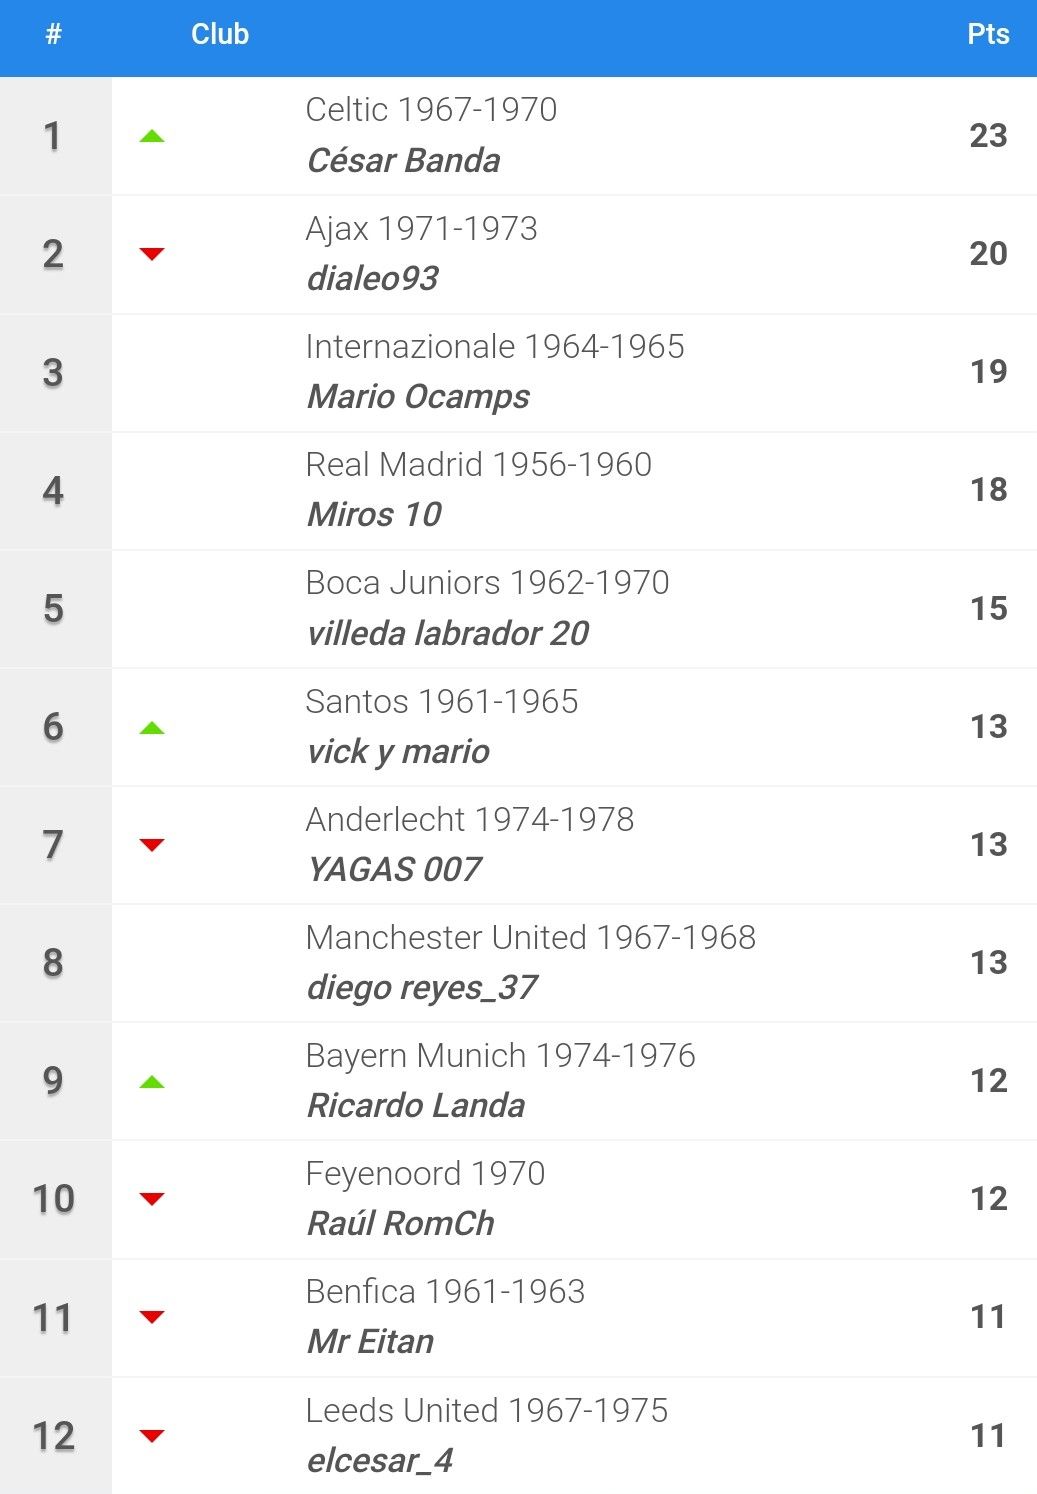Select the # rank column header

pos(54,34)
